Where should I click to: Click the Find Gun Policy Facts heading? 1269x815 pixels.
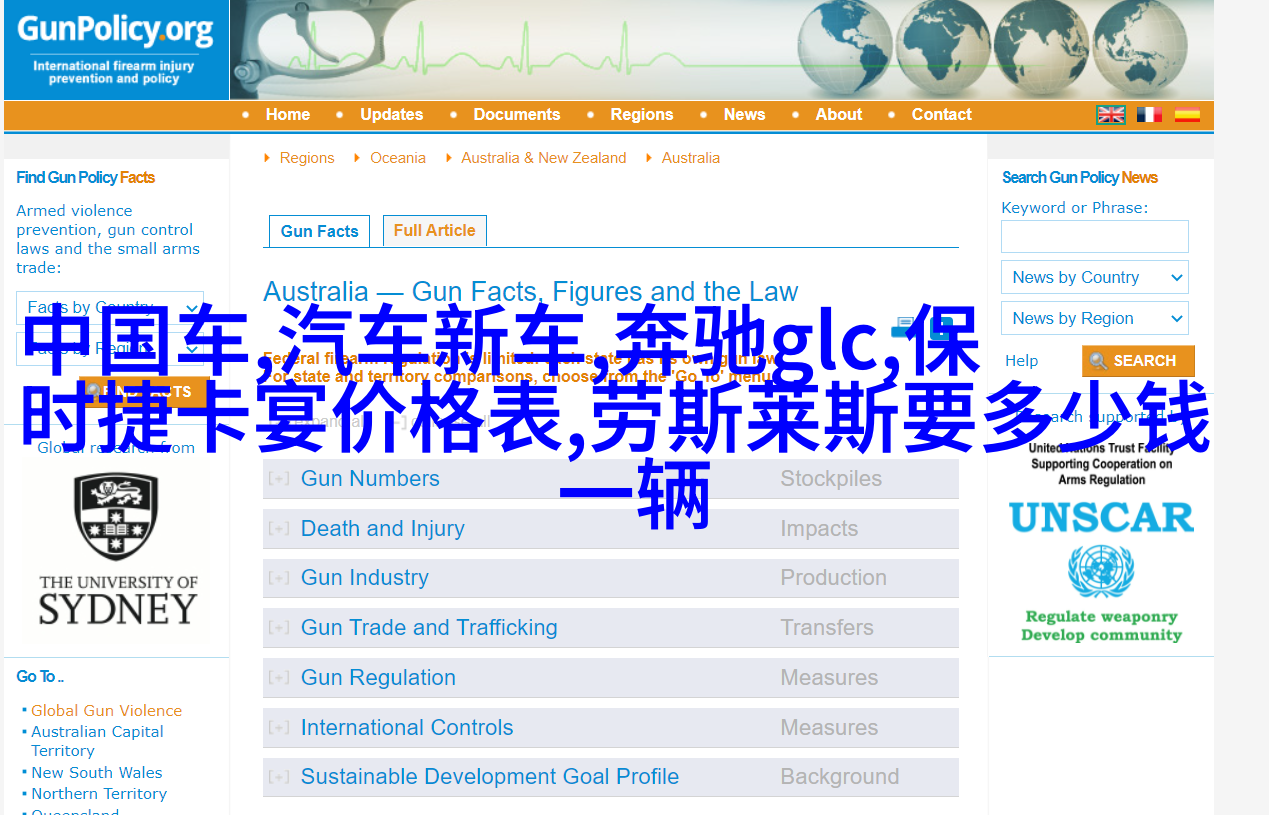coord(86,178)
